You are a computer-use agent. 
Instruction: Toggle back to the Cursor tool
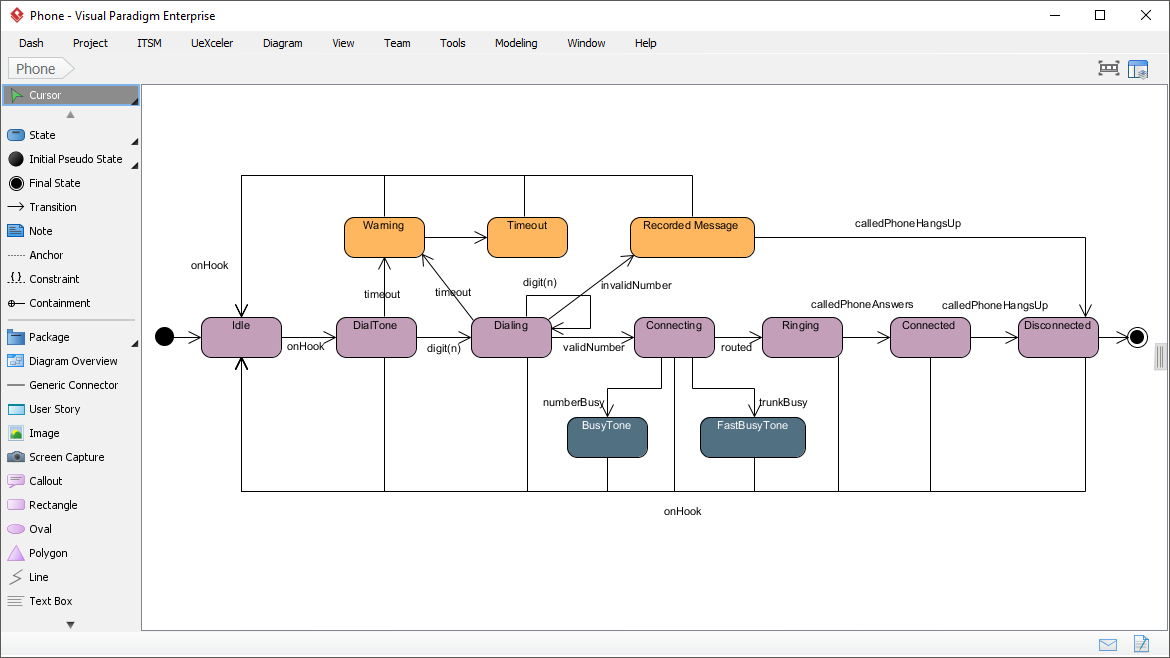tap(47, 95)
